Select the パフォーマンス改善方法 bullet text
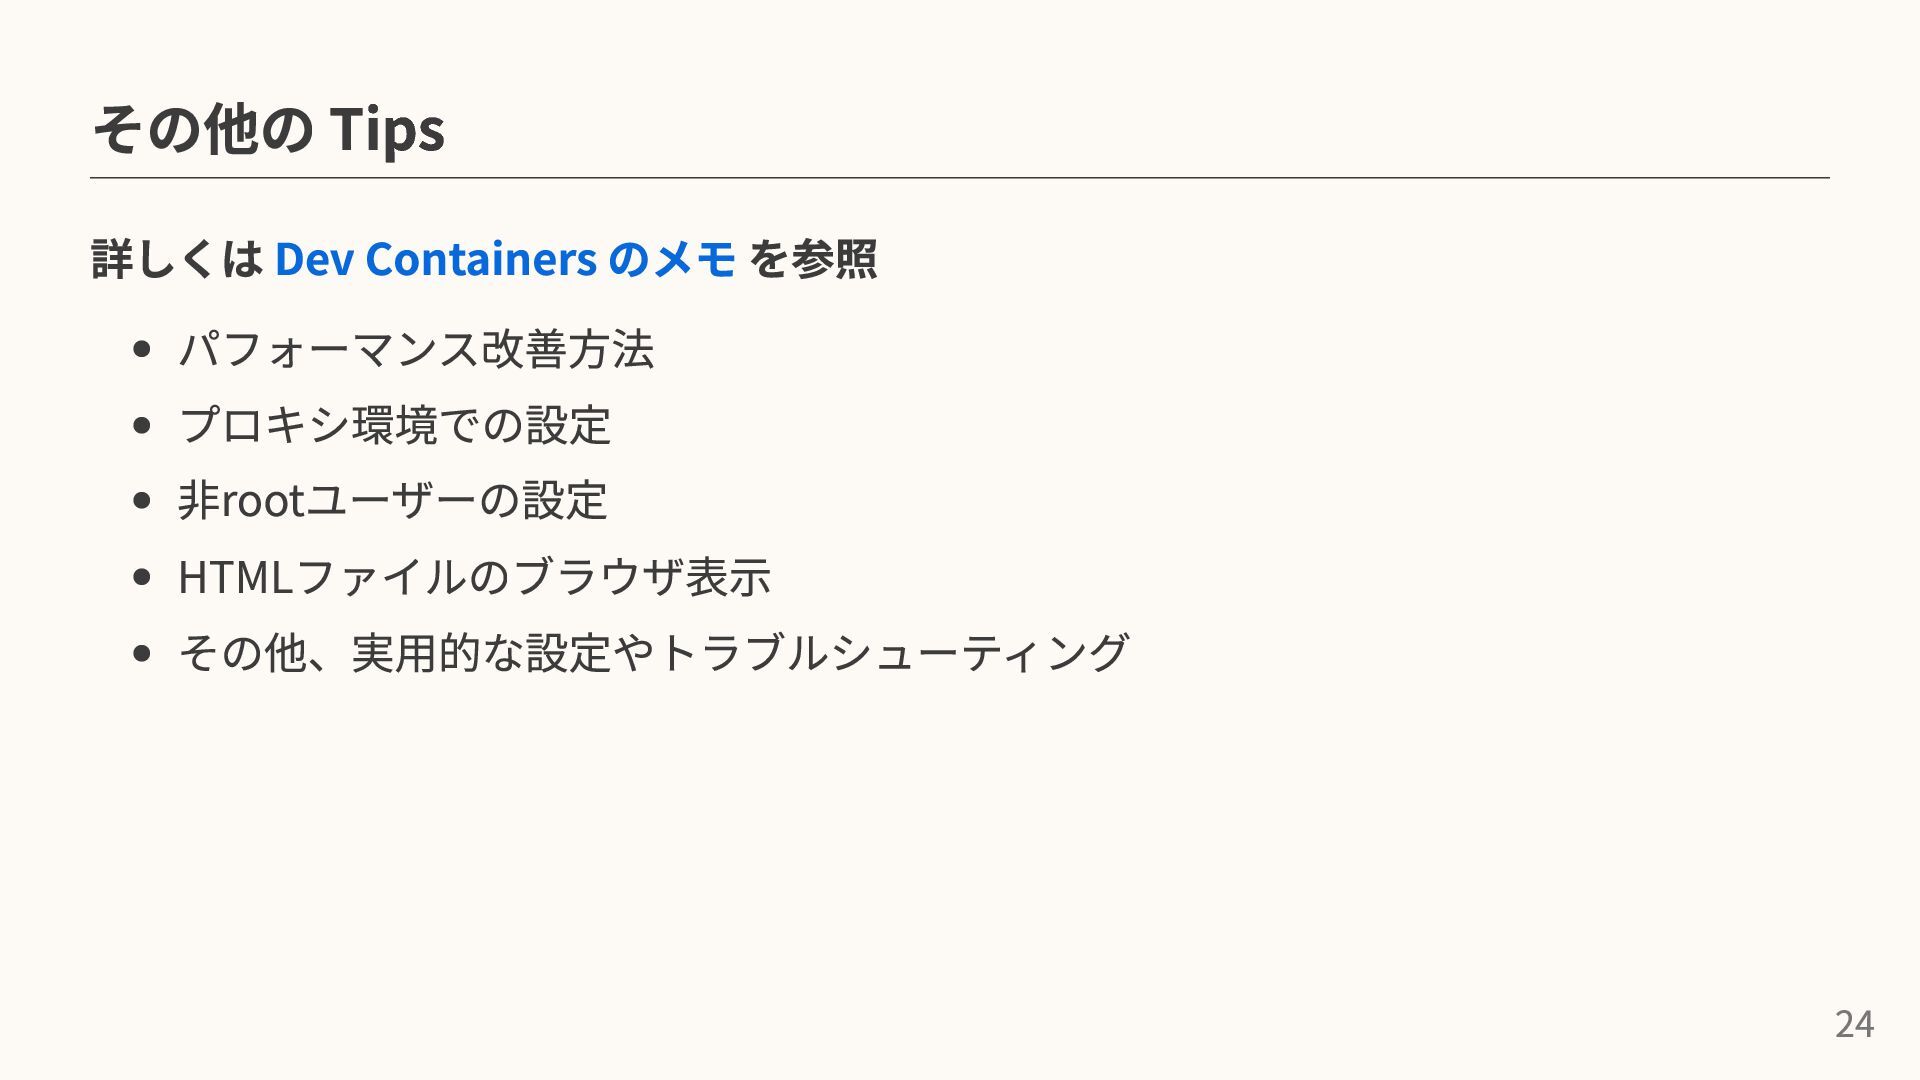Viewport: 1920px width, 1080px height. (x=416, y=349)
